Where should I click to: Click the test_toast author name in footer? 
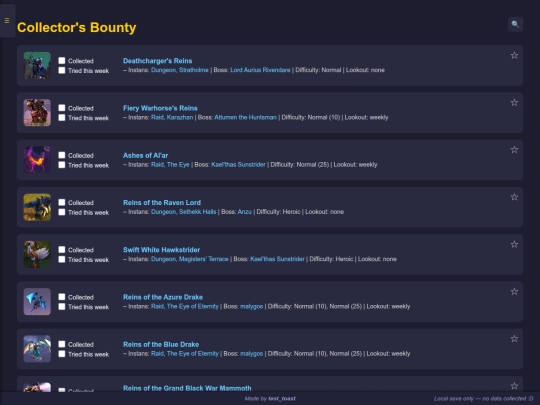tap(282, 398)
